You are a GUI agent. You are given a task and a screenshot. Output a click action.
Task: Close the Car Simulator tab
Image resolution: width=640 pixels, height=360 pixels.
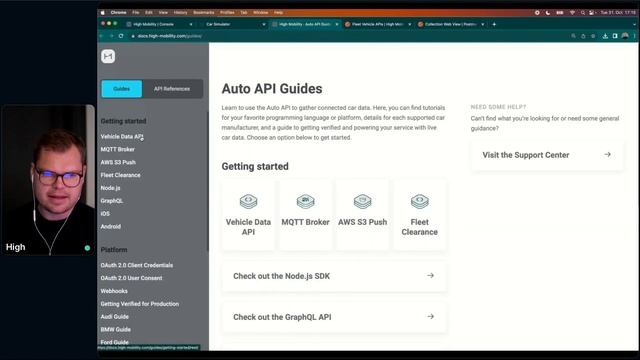click(x=264, y=24)
